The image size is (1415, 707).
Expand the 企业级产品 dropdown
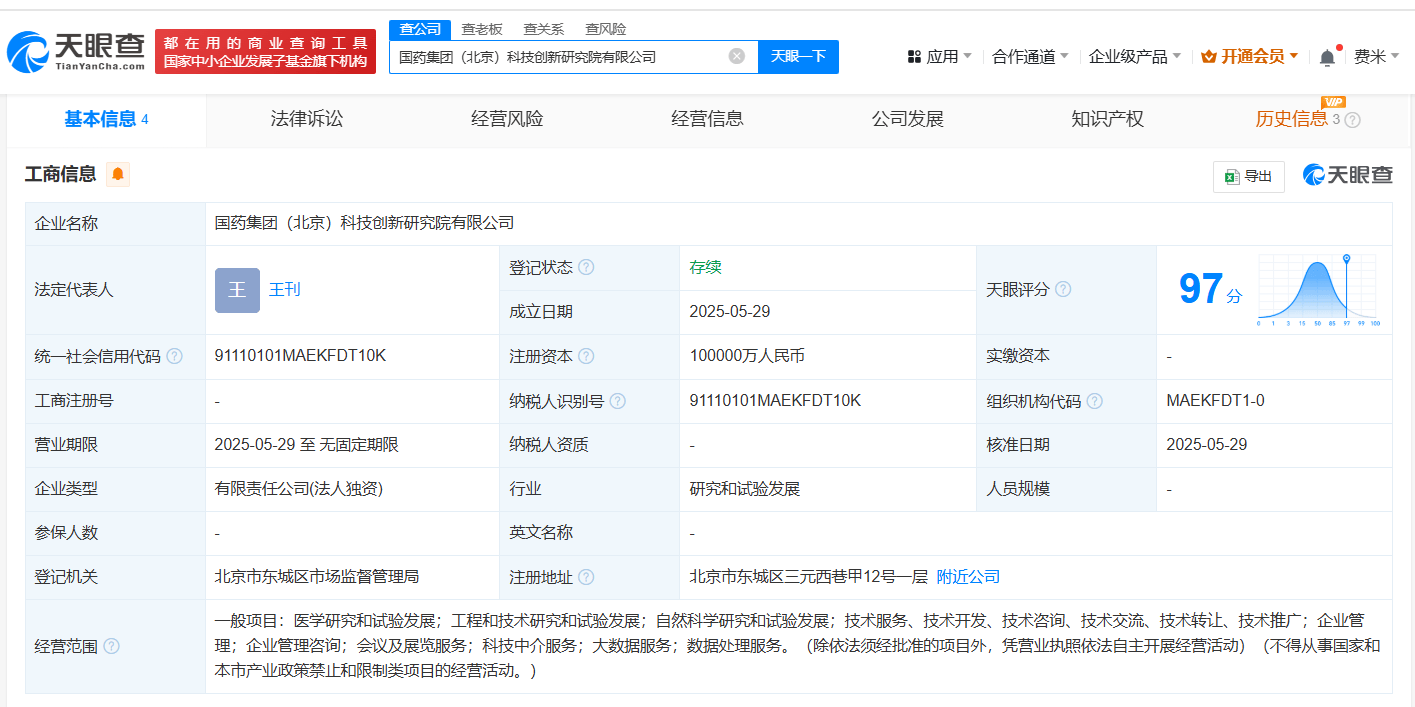click(1134, 57)
